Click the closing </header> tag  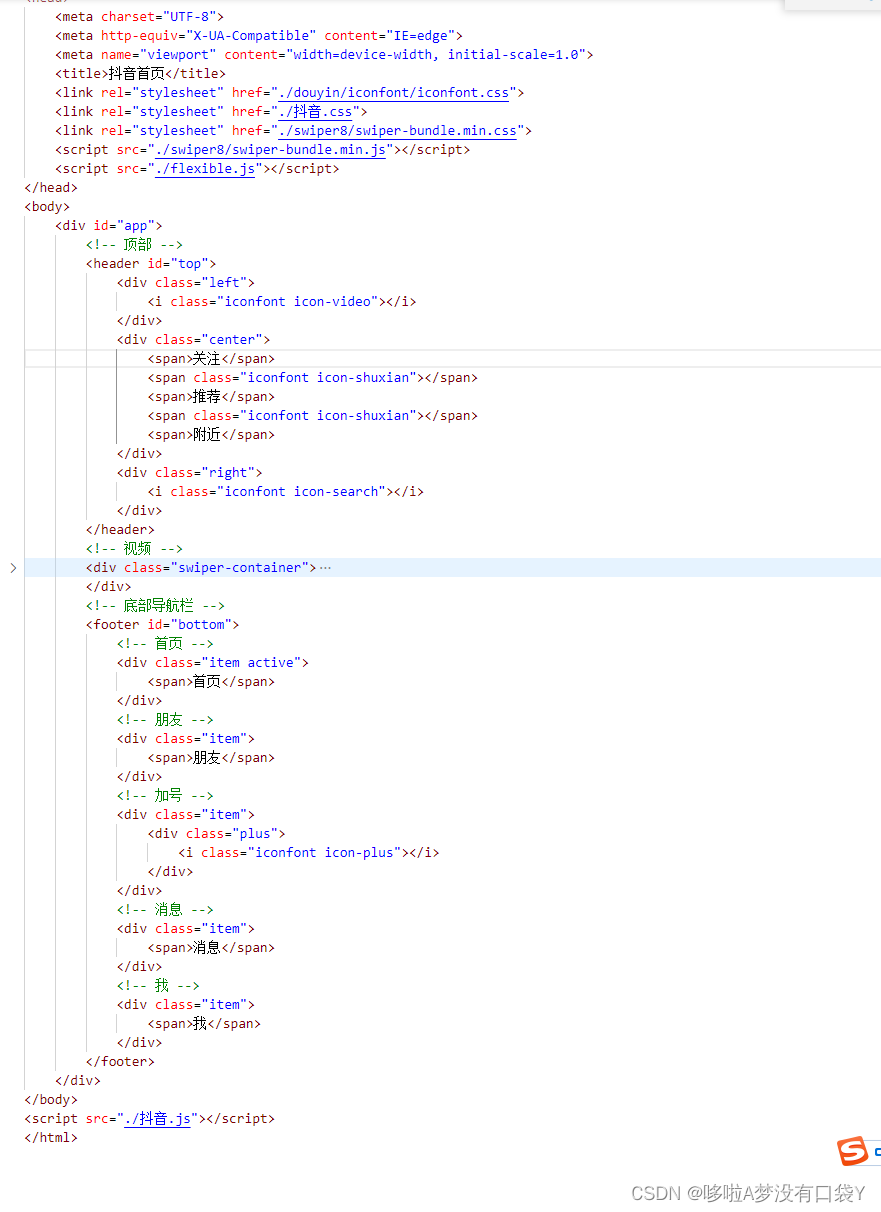coord(120,530)
